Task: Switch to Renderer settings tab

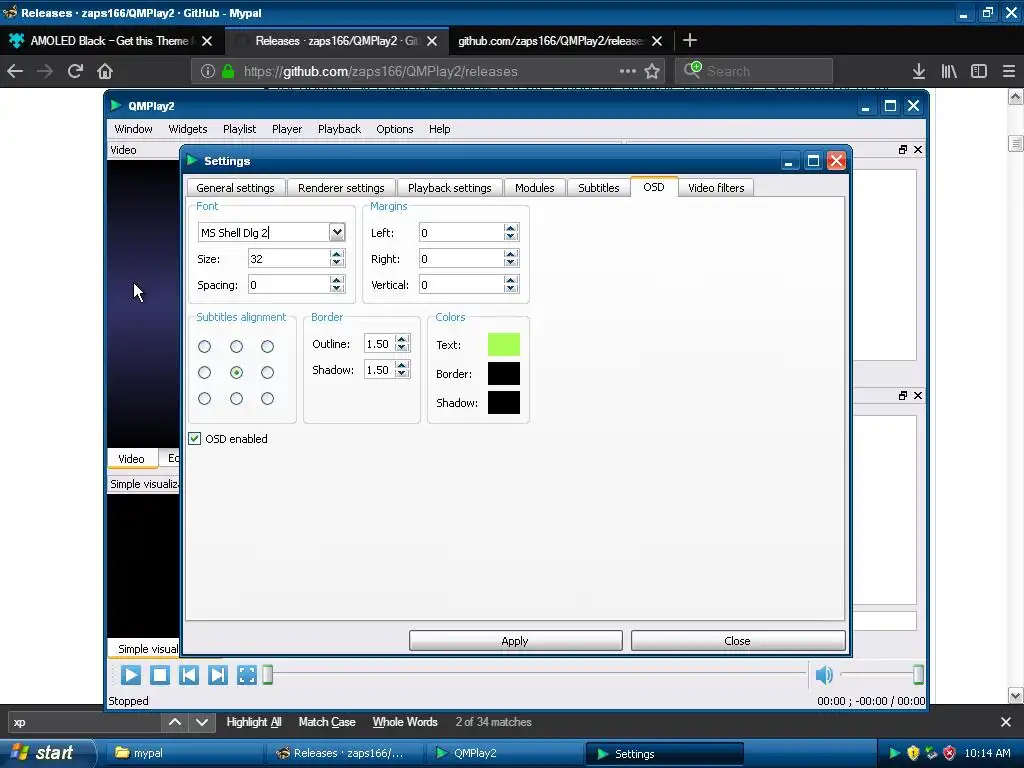Action: (341, 188)
